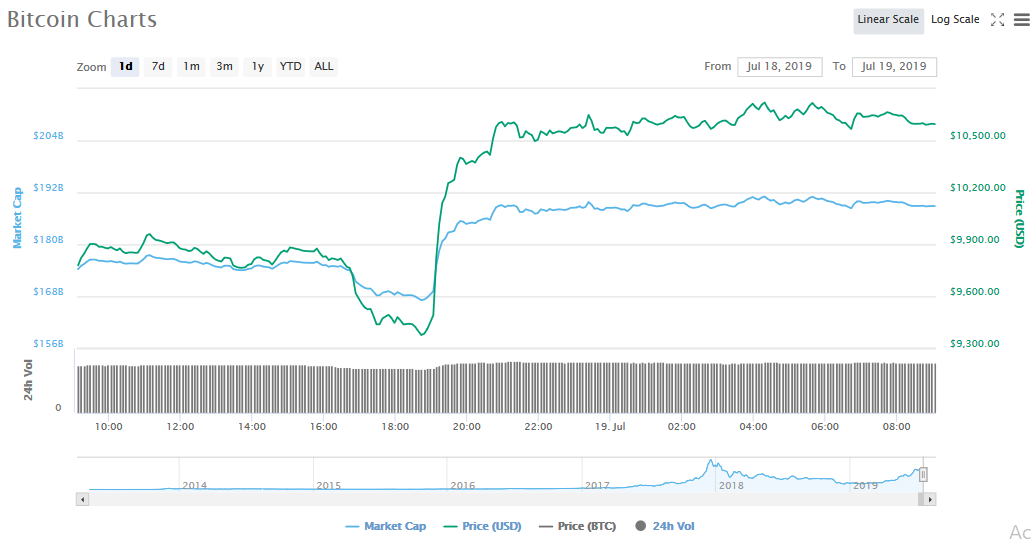Click the 18:00 time axis label
This screenshot has width=1031, height=542.
(395, 426)
